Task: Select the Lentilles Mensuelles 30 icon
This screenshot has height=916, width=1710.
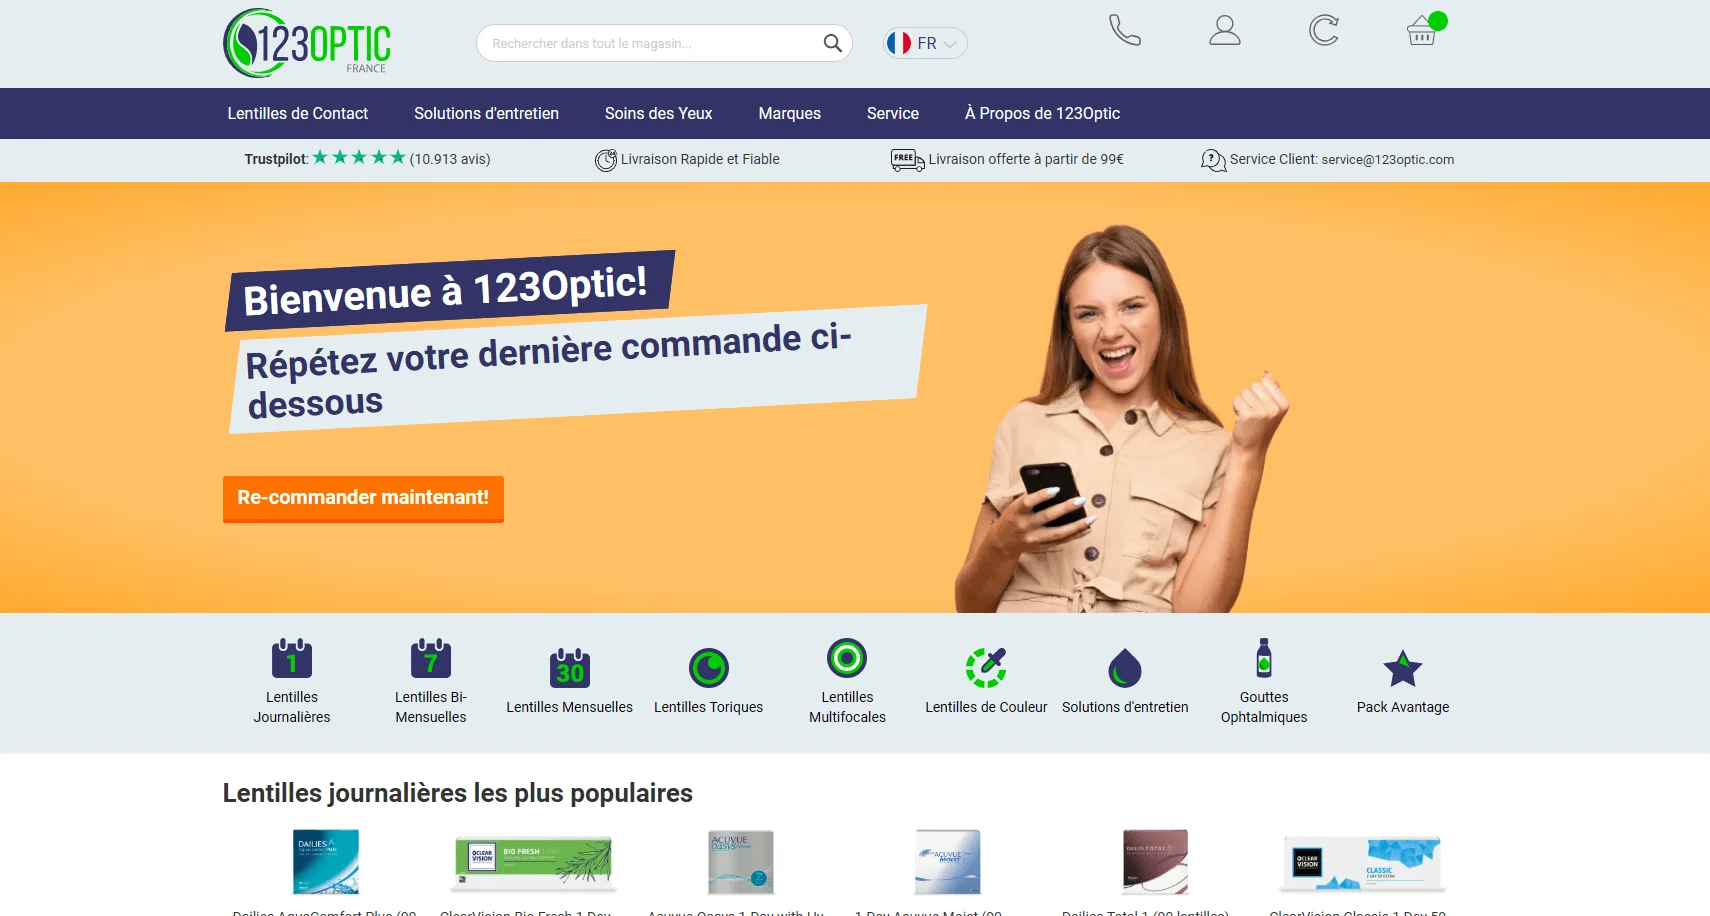Action: click(570, 668)
